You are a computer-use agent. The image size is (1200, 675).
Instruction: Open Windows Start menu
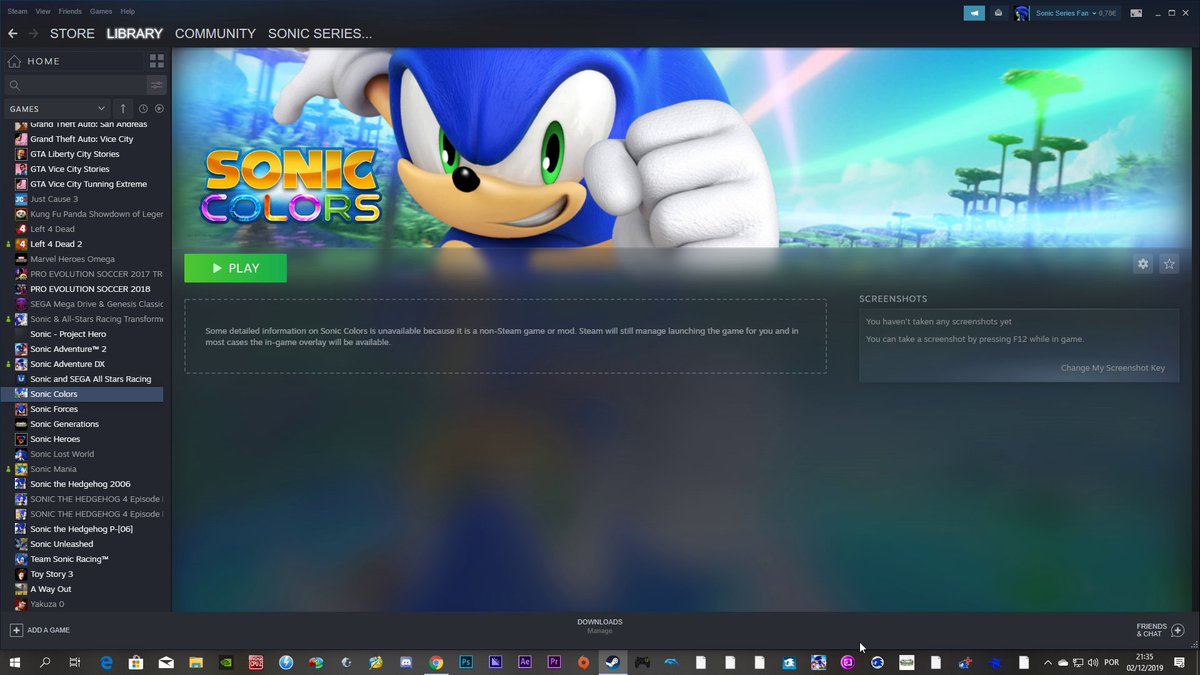(x=15, y=662)
